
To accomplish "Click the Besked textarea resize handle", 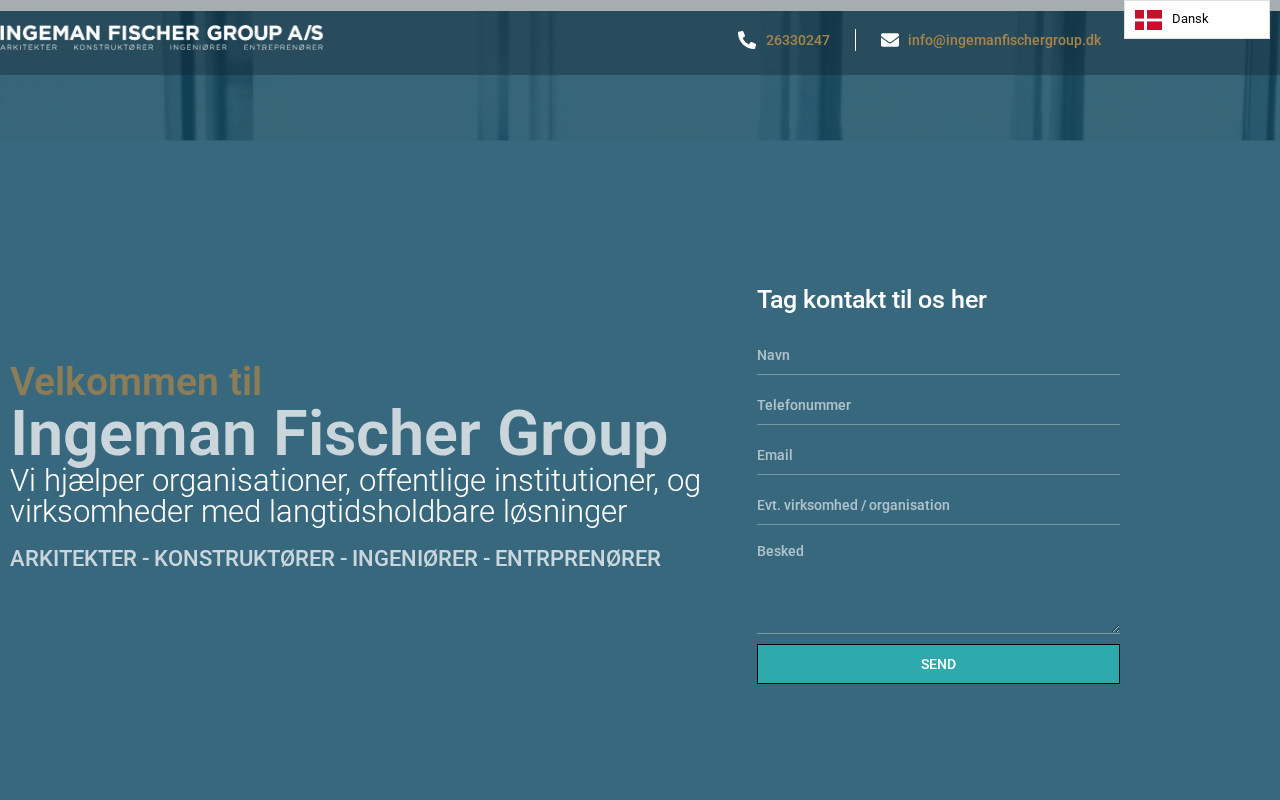I will coord(1114,627).
